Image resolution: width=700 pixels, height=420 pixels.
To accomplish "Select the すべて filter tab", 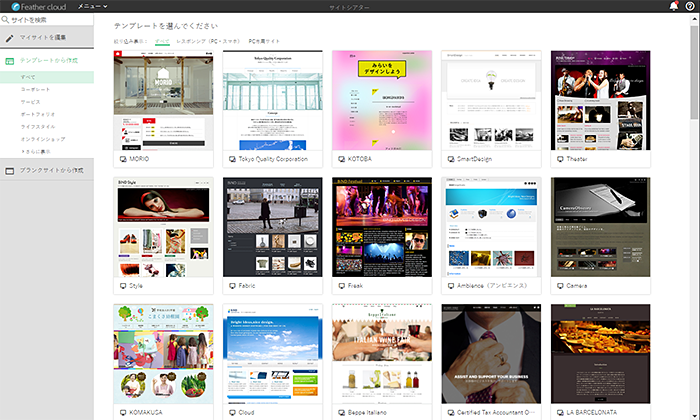I will (x=162, y=42).
